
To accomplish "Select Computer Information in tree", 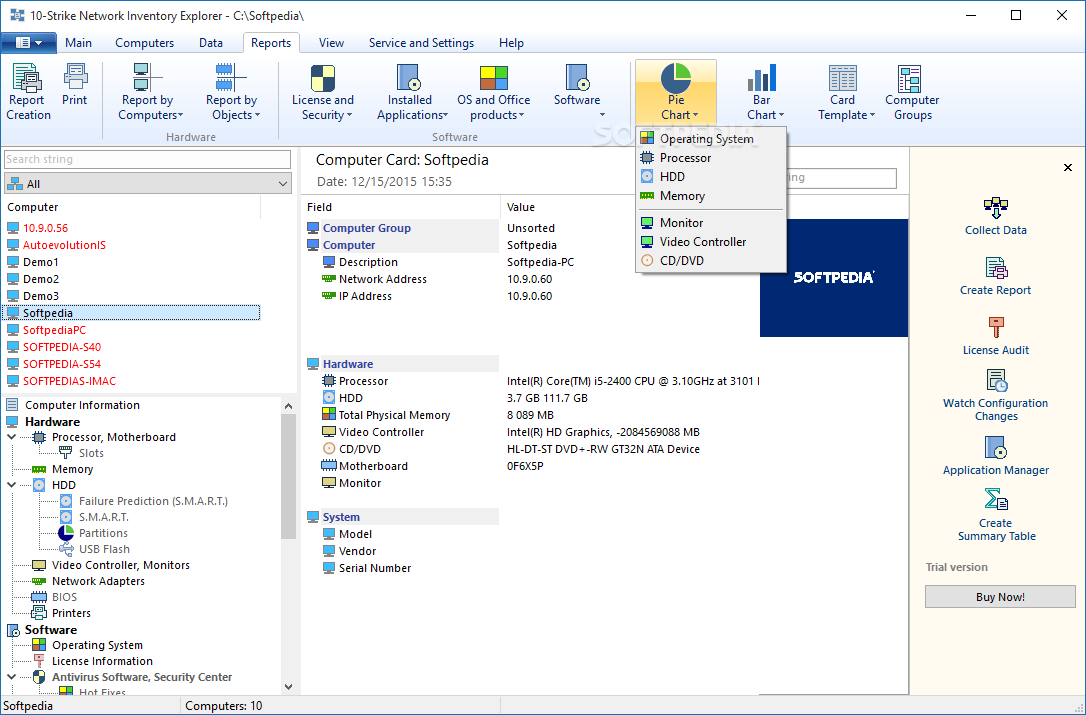I will [82, 405].
